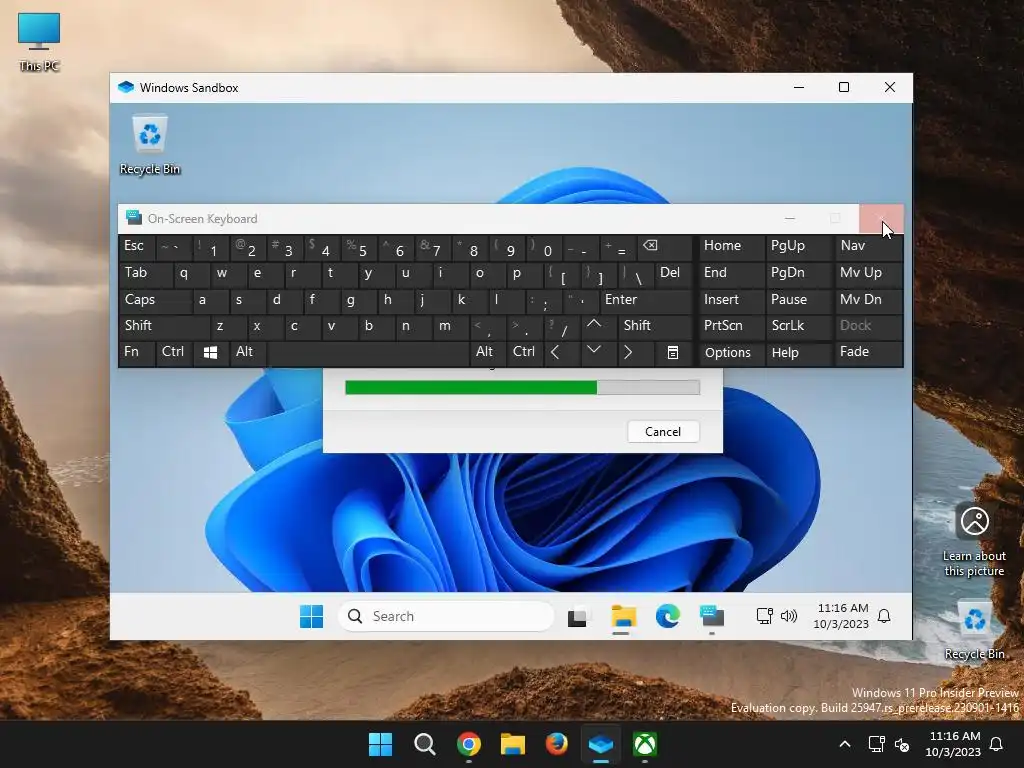Launch Google Chrome from host taskbar

[x=469, y=744]
